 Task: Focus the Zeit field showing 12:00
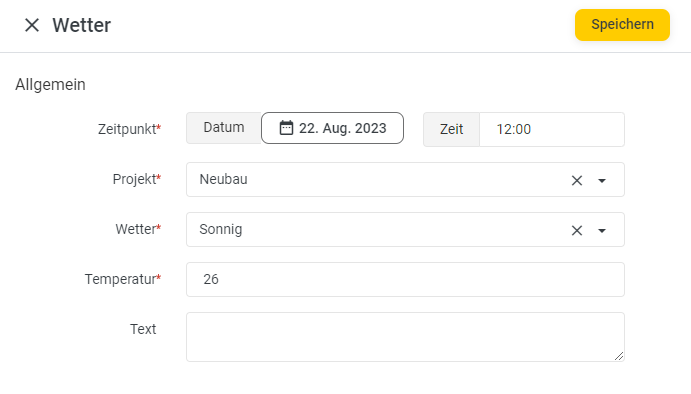(552, 129)
